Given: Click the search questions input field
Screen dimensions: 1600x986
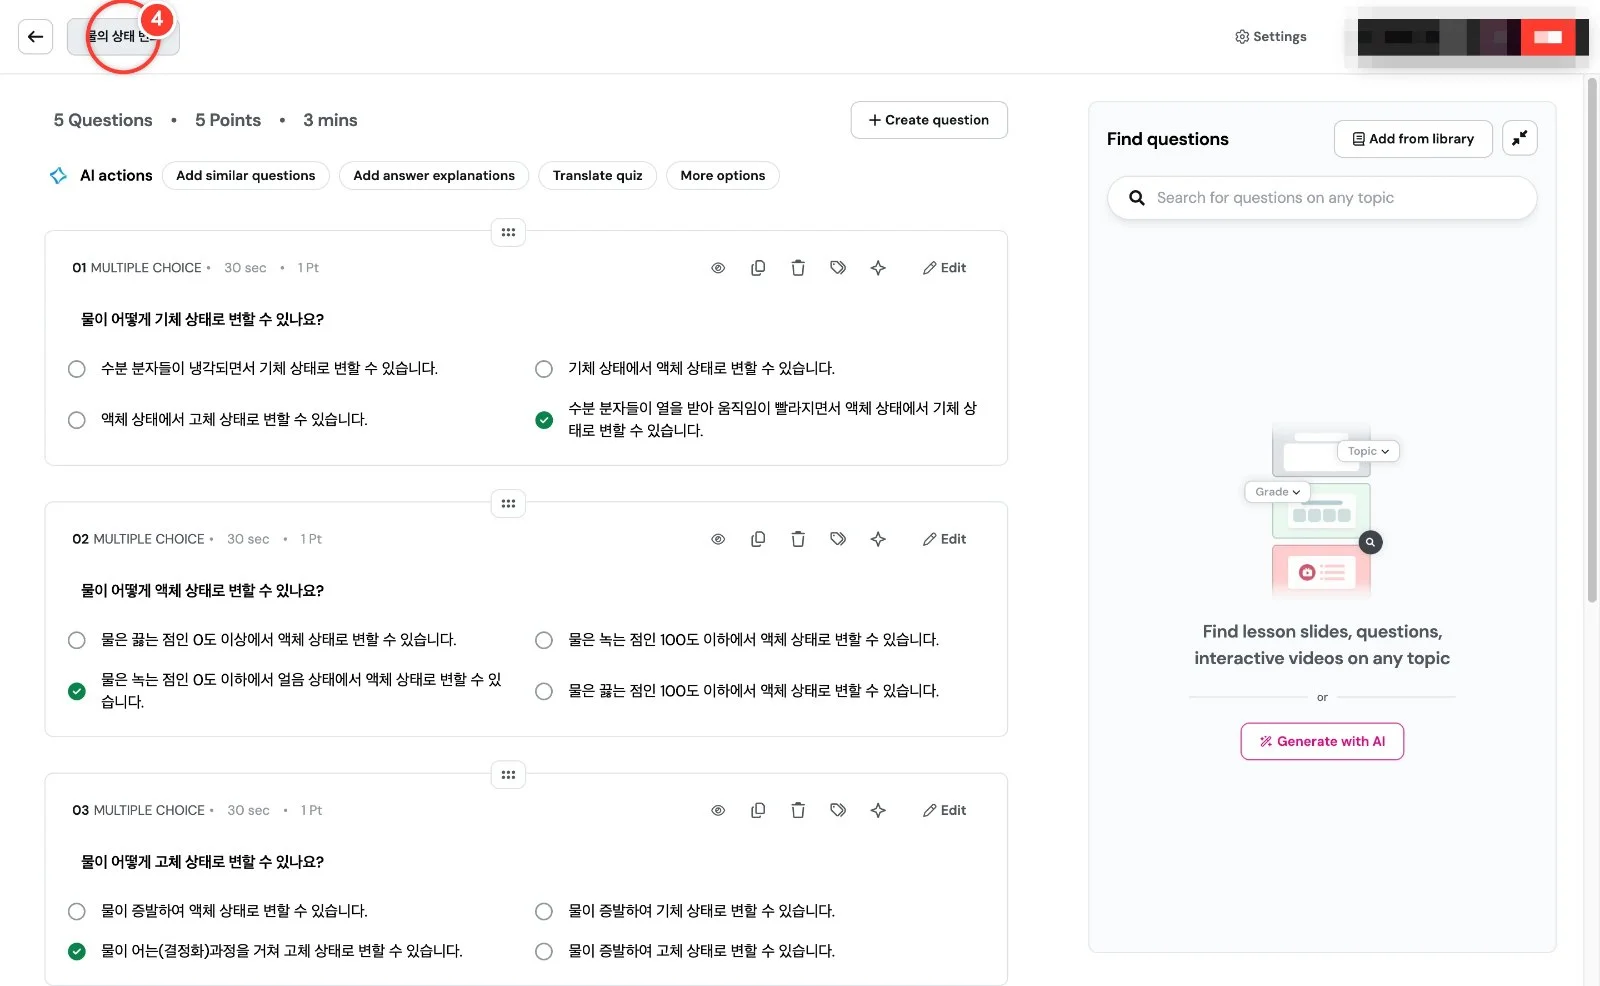Looking at the screenshot, I should coord(1322,198).
